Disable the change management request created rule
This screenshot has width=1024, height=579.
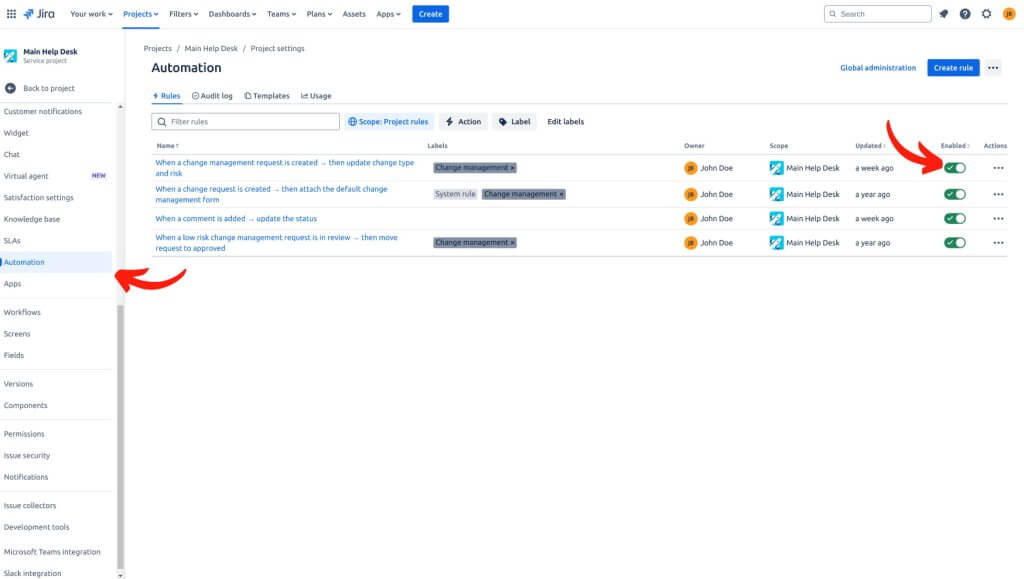pos(954,168)
